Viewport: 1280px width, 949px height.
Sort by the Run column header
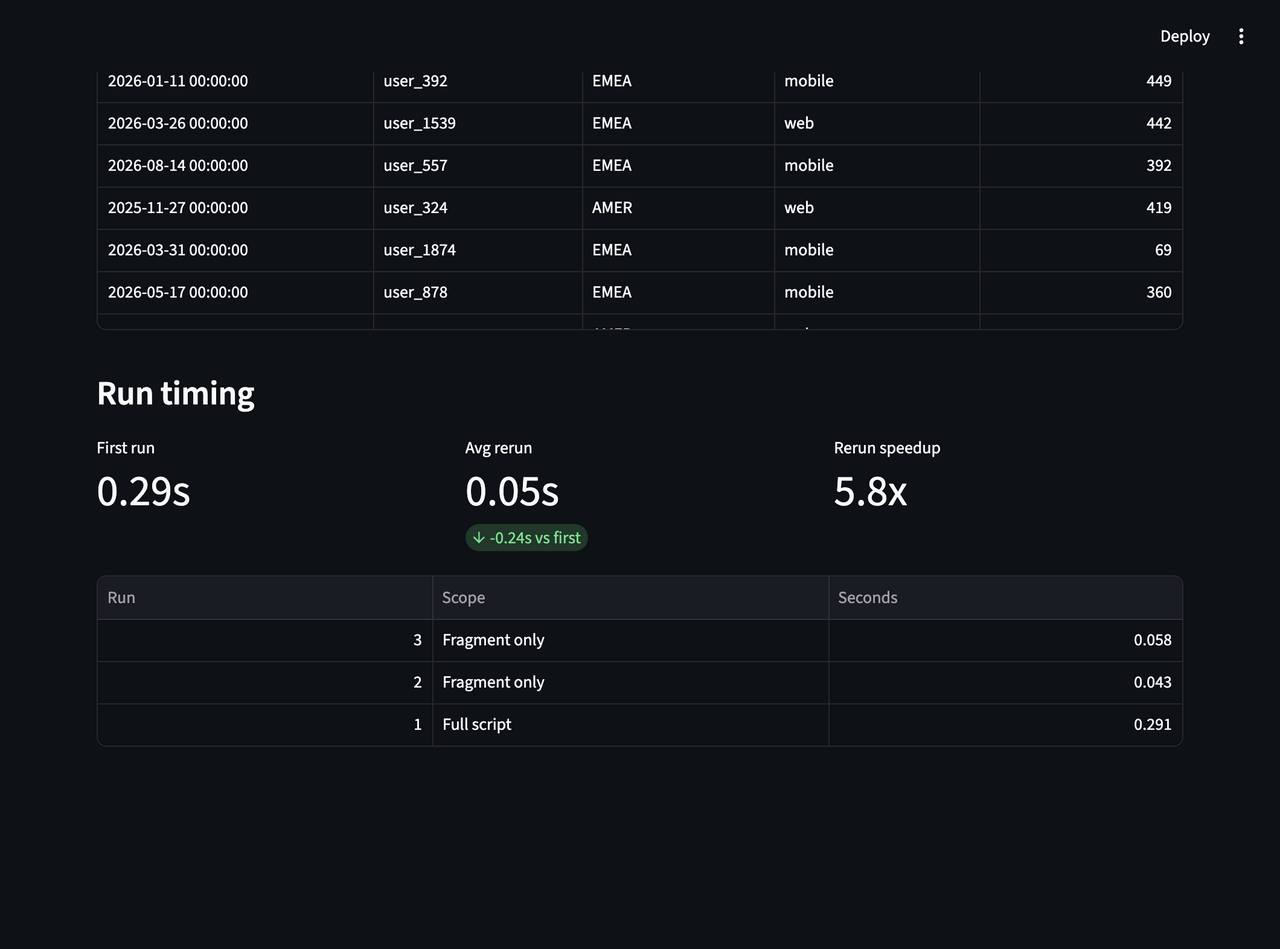point(264,598)
